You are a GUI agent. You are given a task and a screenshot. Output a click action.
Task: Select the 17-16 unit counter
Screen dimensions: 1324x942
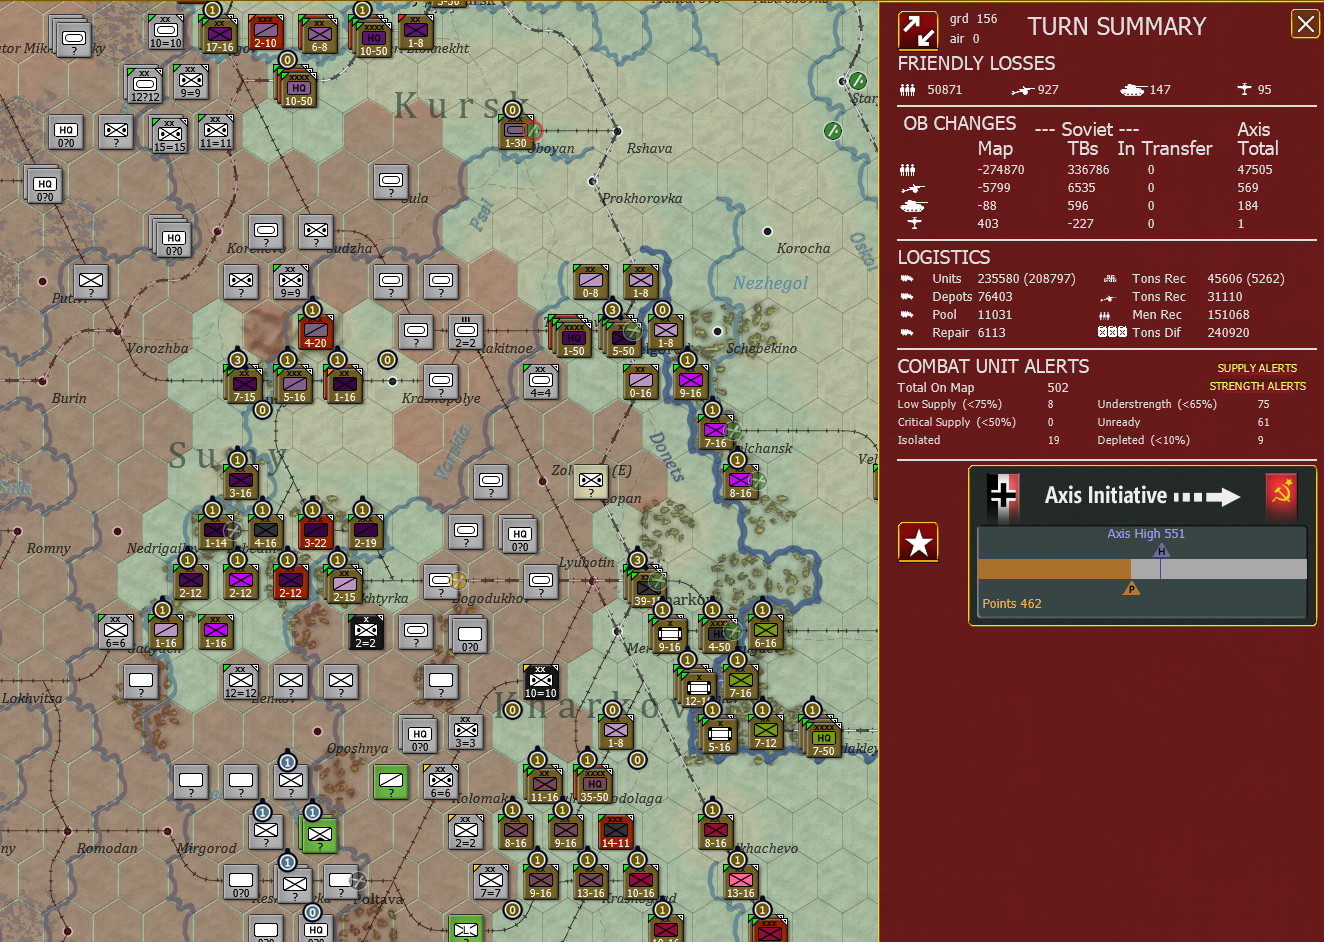pos(219,35)
